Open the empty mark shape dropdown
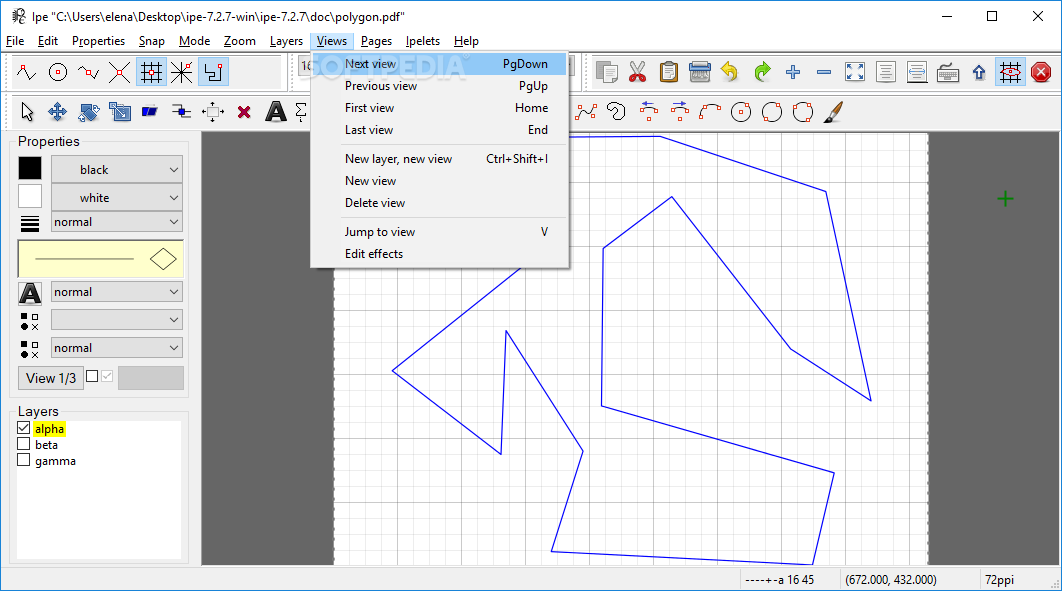This screenshot has height=591, width=1062. pos(117,320)
